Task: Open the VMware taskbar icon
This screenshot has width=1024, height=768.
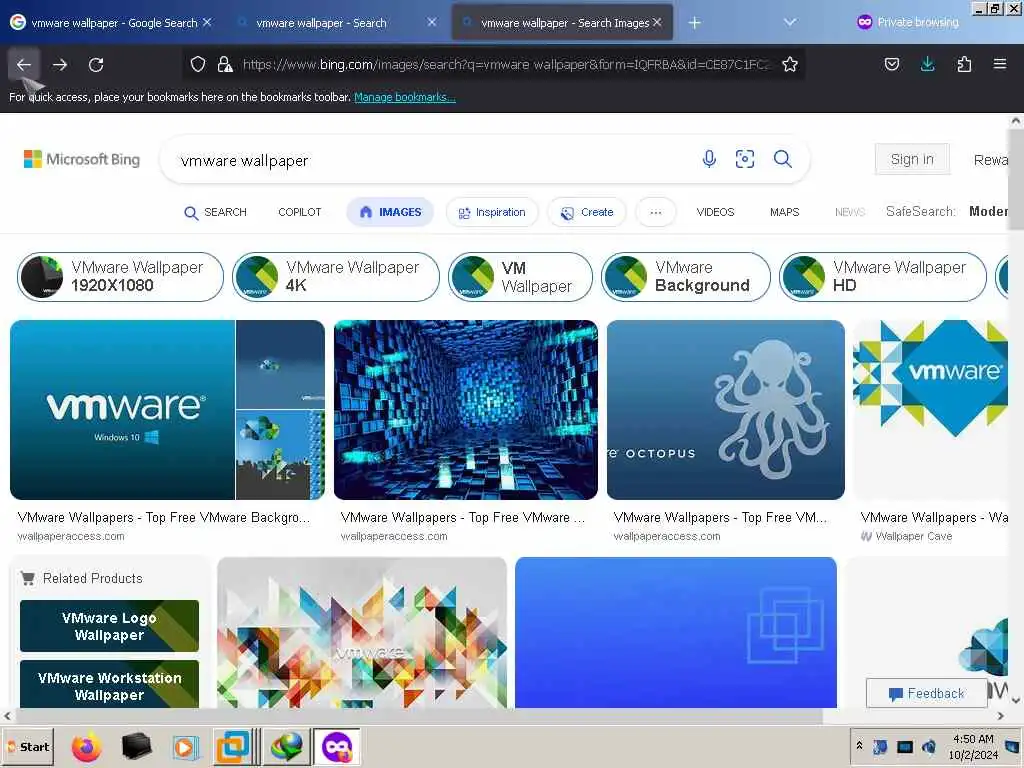Action: tap(233, 747)
